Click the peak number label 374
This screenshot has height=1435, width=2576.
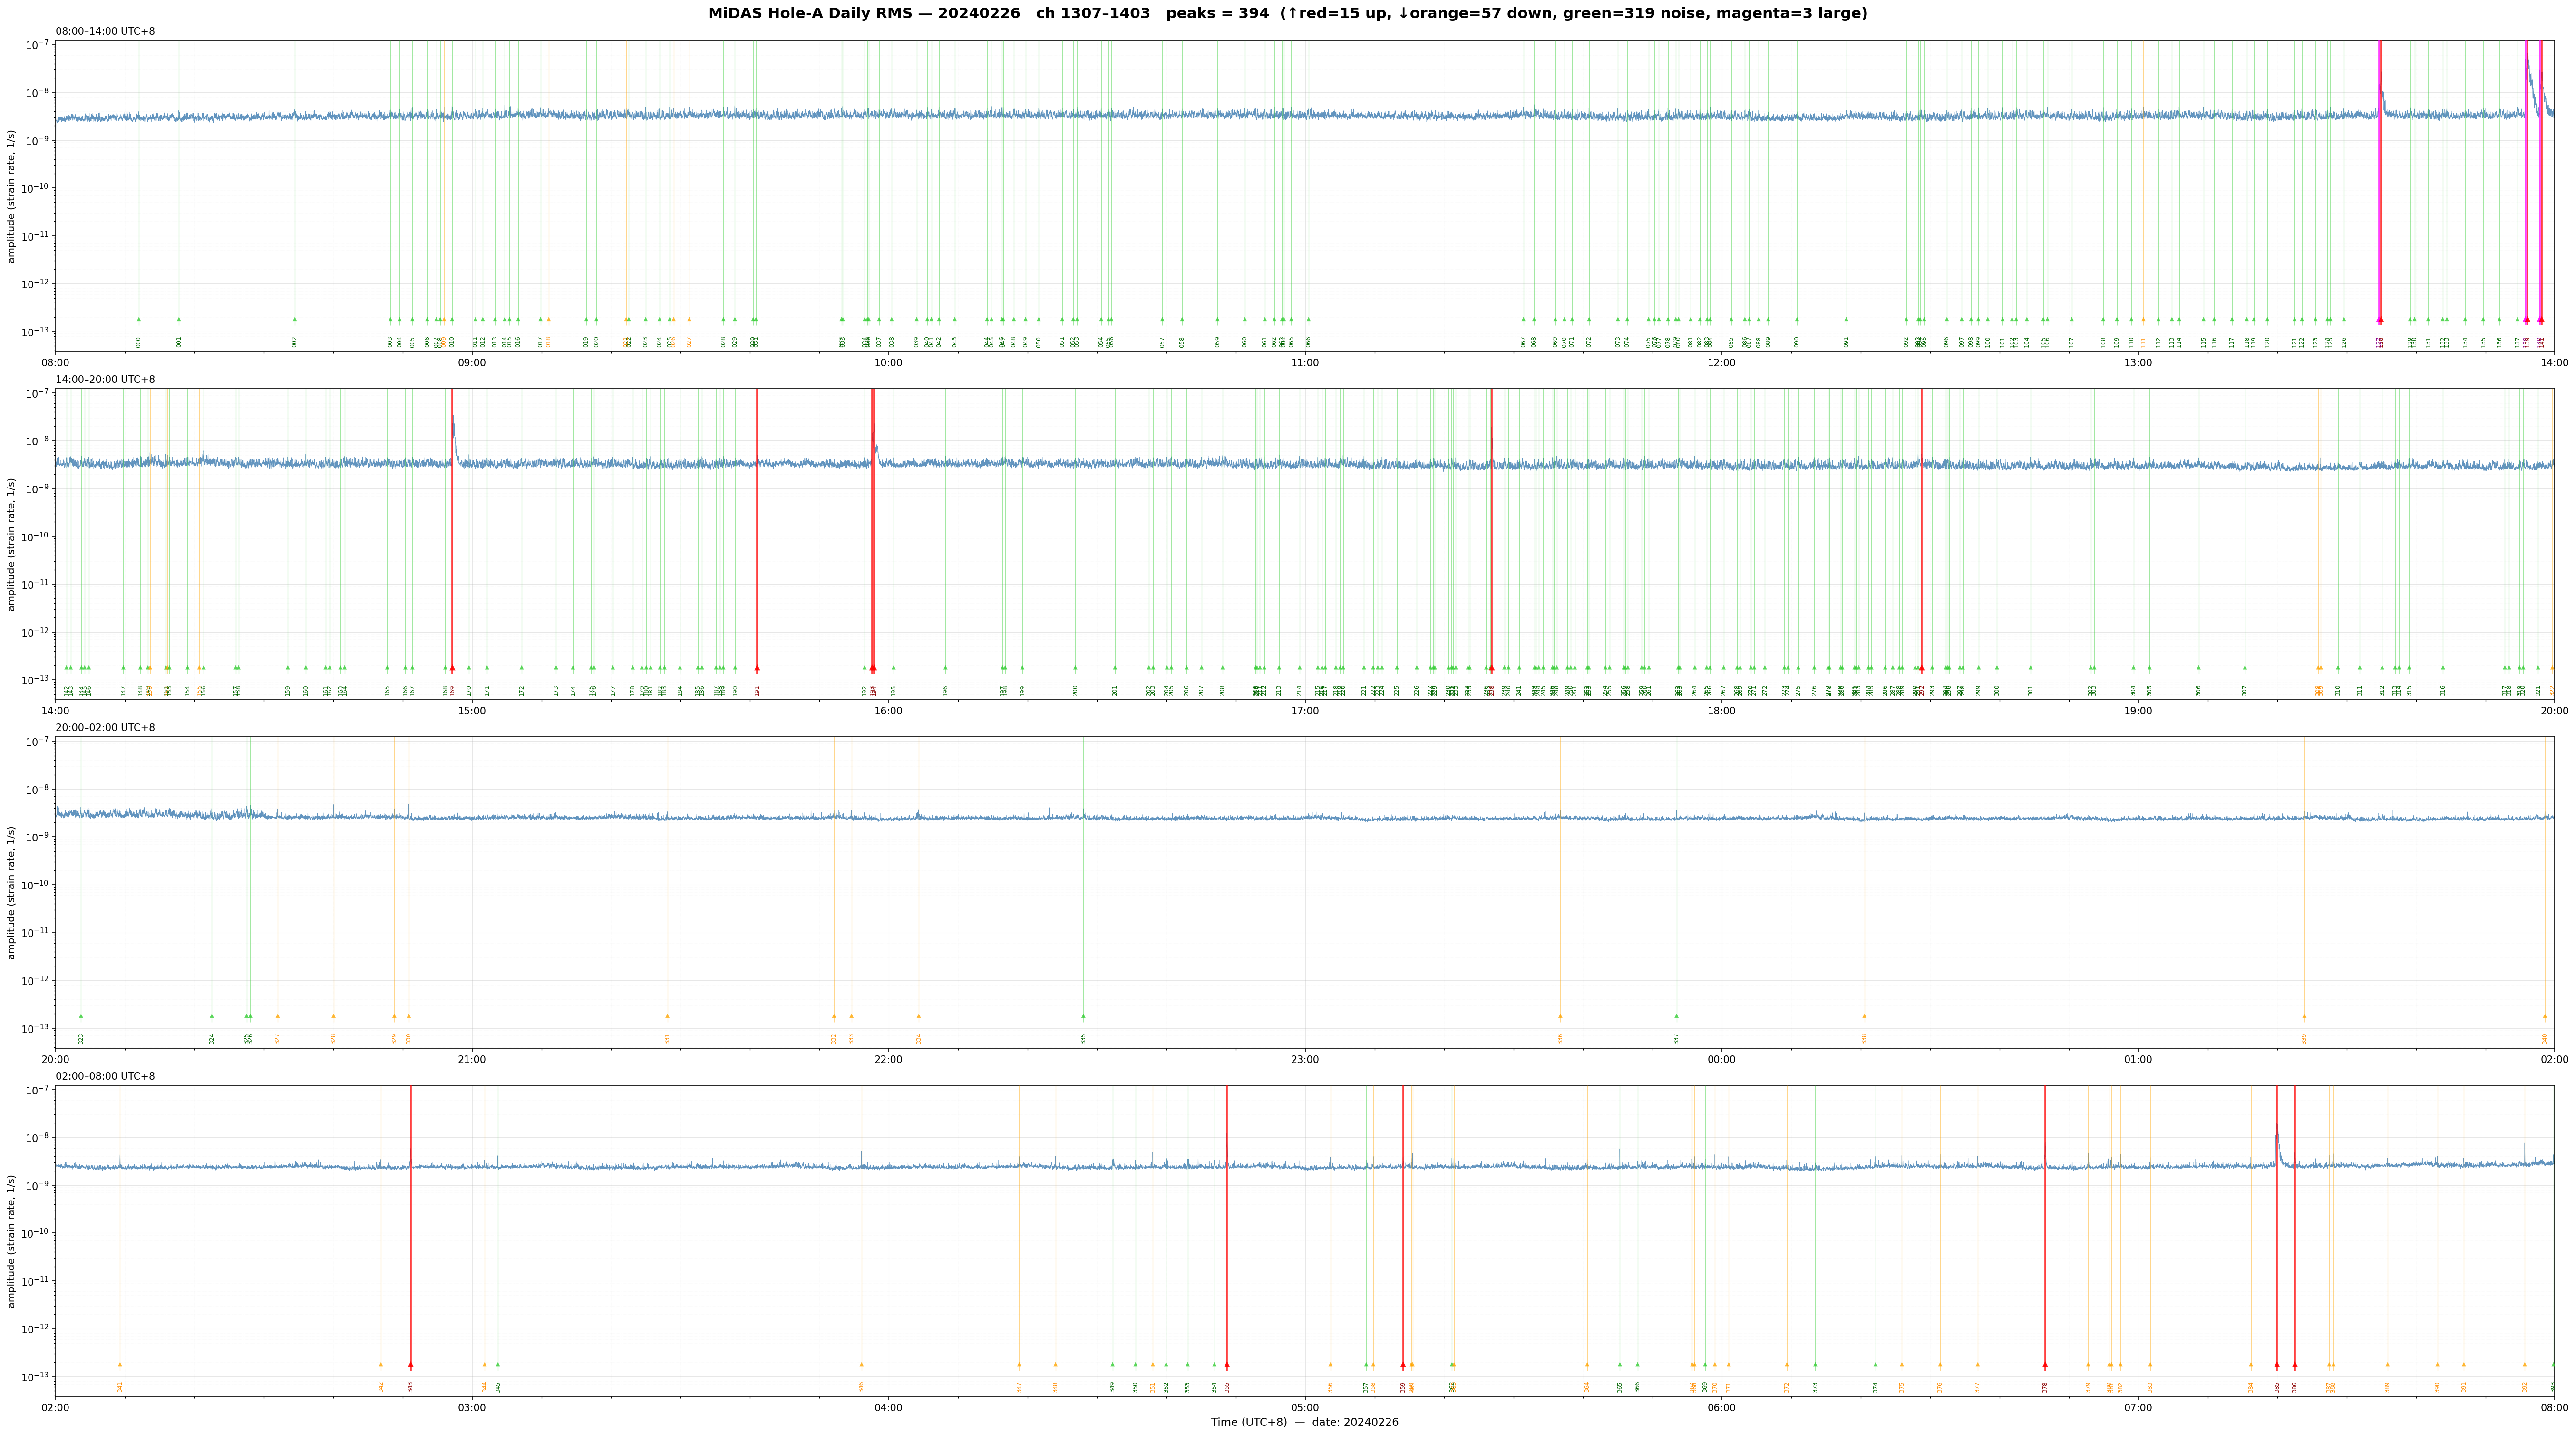pyautogui.click(x=1876, y=1387)
